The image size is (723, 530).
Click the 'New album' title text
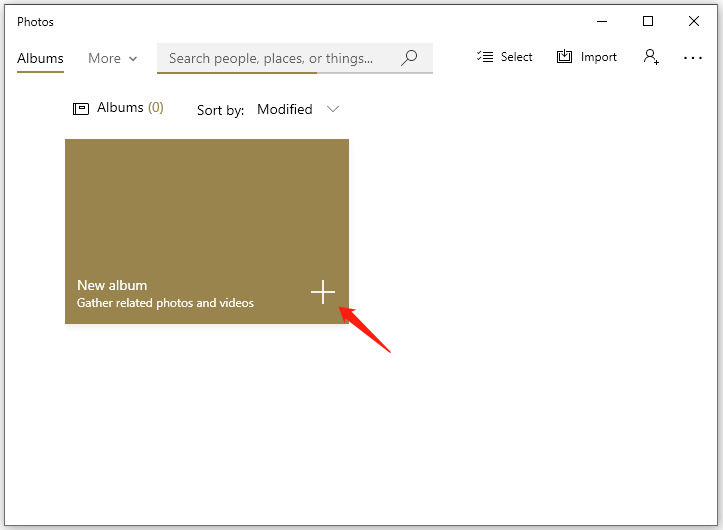112,286
